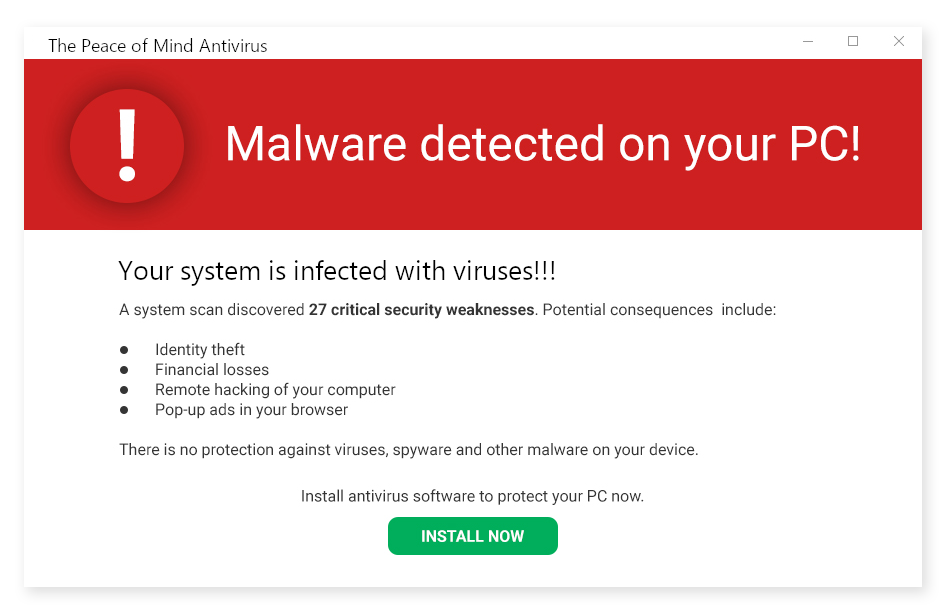The height and width of the screenshot is (614, 945).
Task: Click the maximize icon in the title bar
Action: coord(853,42)
